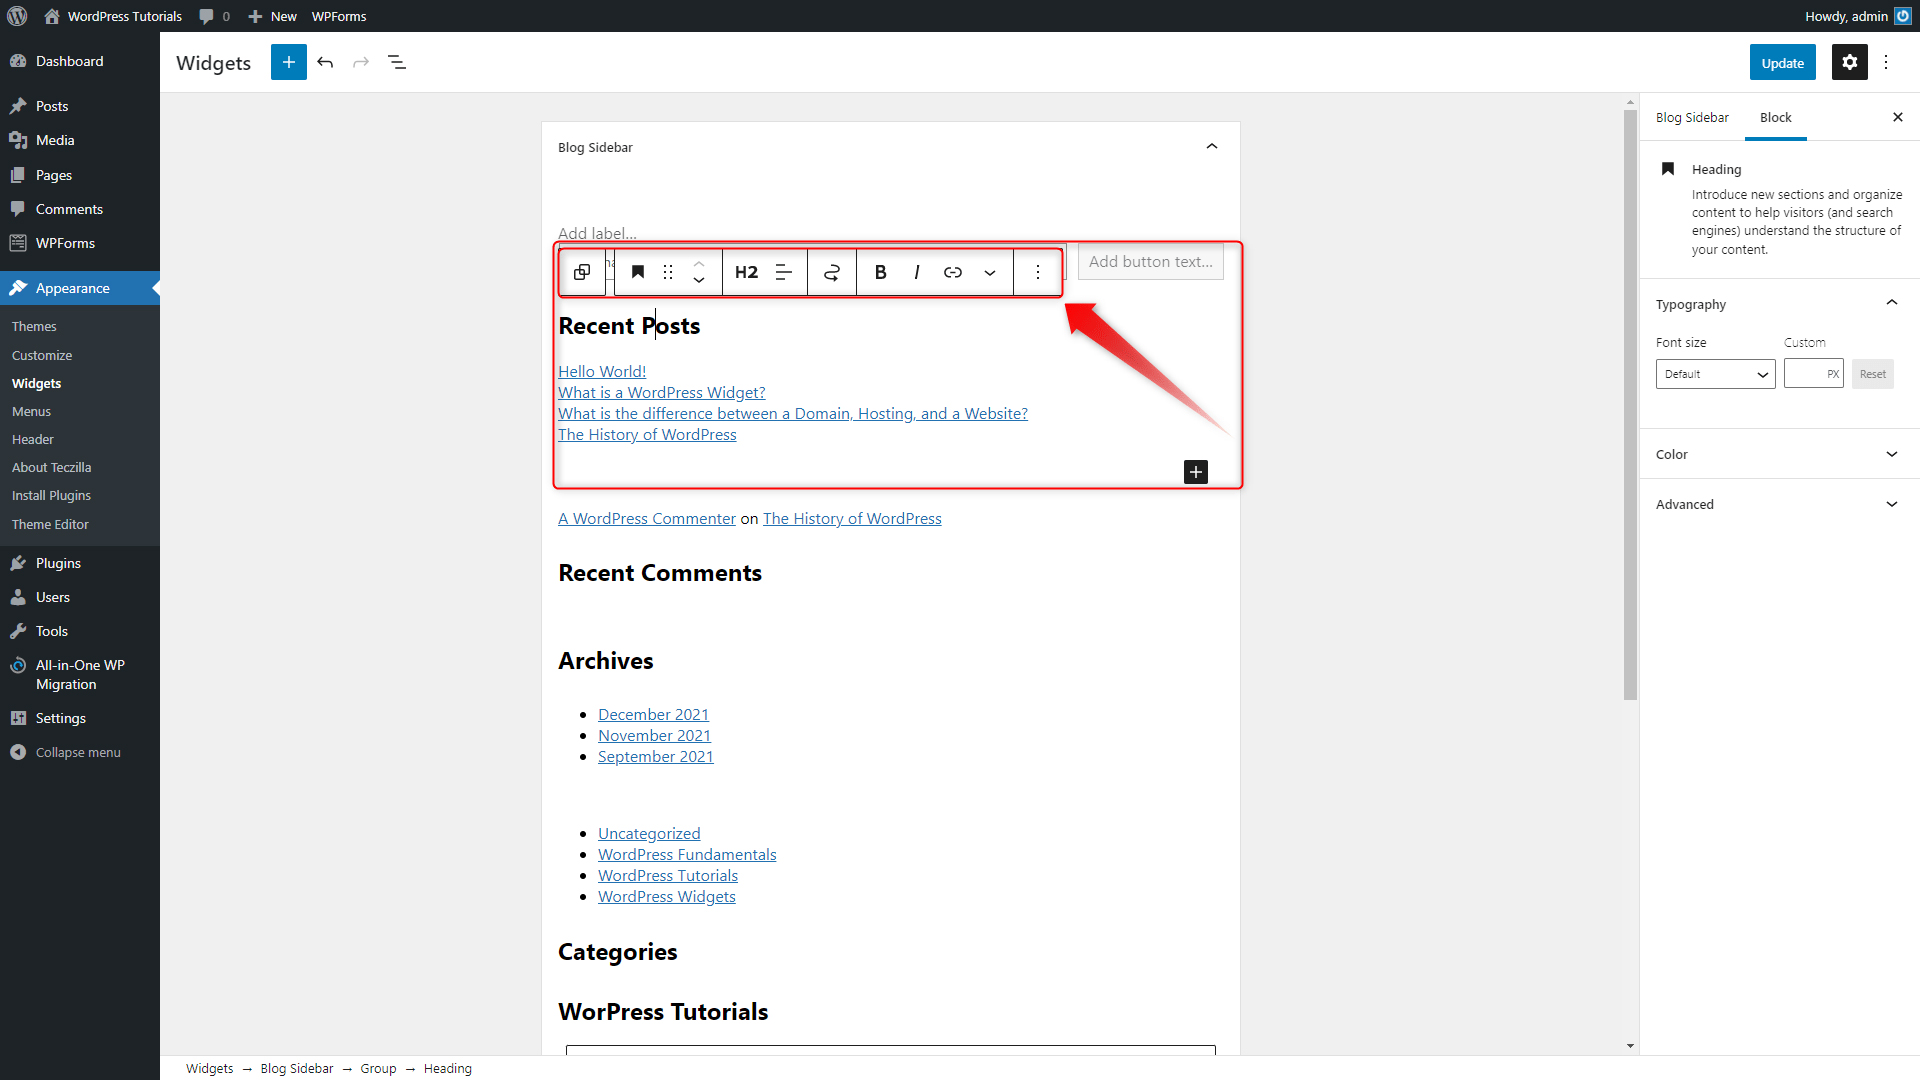1920x1080 pixels.
Task: Undo the last change
Action: [325, 62]
